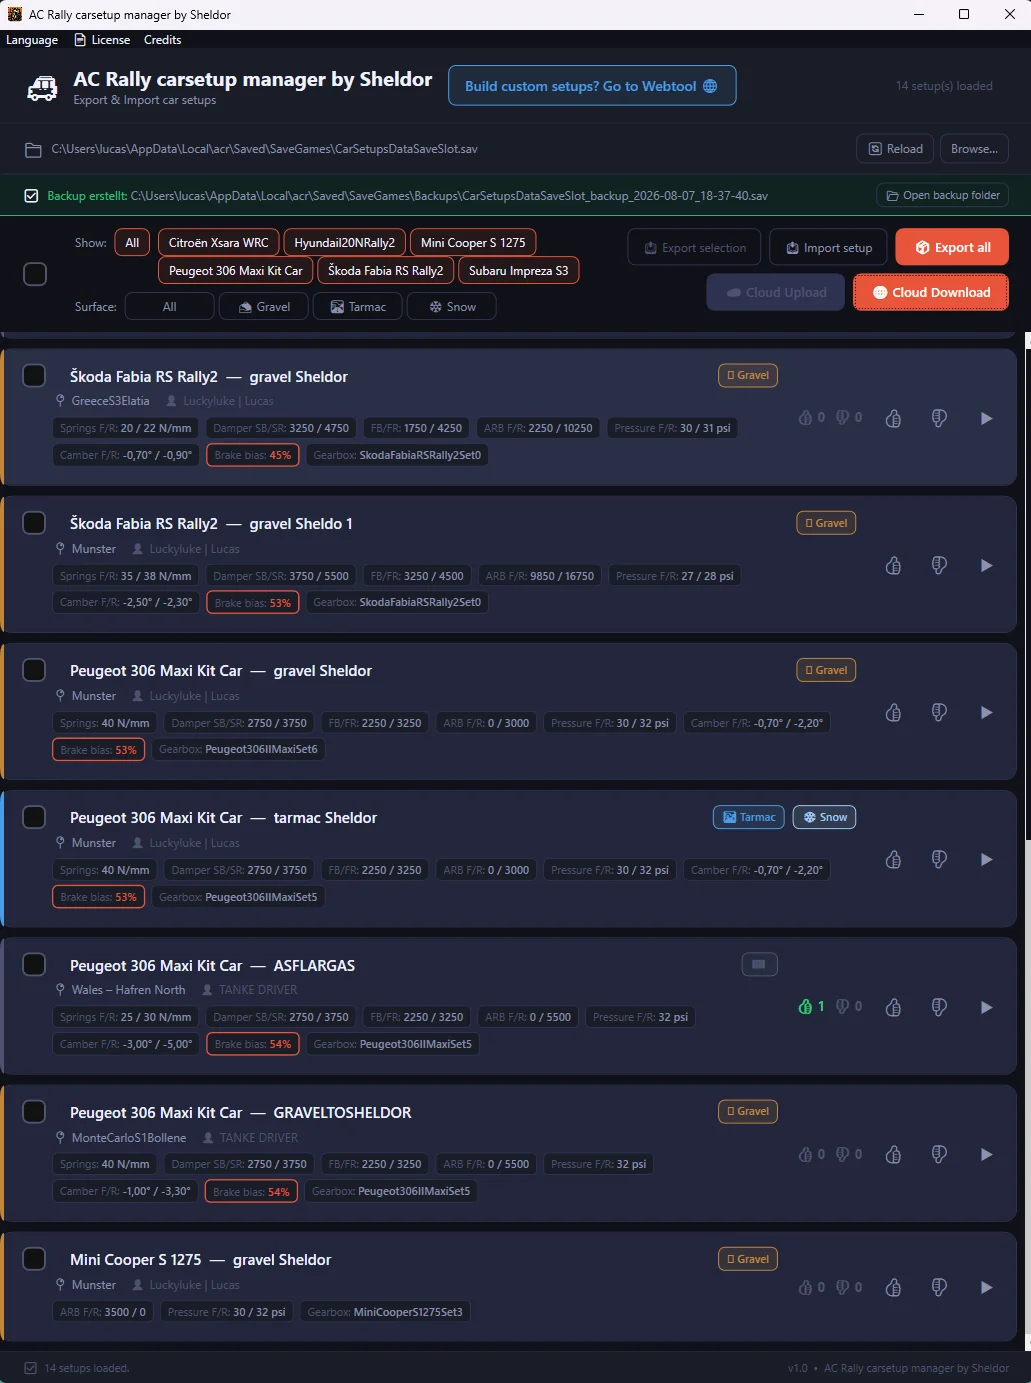This screenshot has height=1383, width=1031.
Task: Open backup folder
Action: 942,195
